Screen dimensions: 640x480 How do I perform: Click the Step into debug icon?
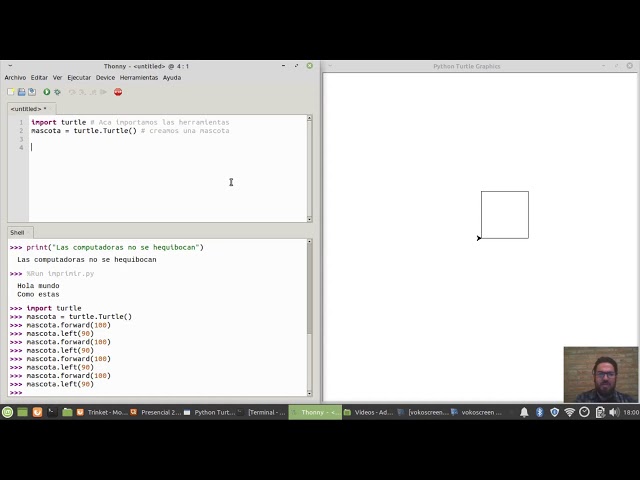[x=82, y=92]
